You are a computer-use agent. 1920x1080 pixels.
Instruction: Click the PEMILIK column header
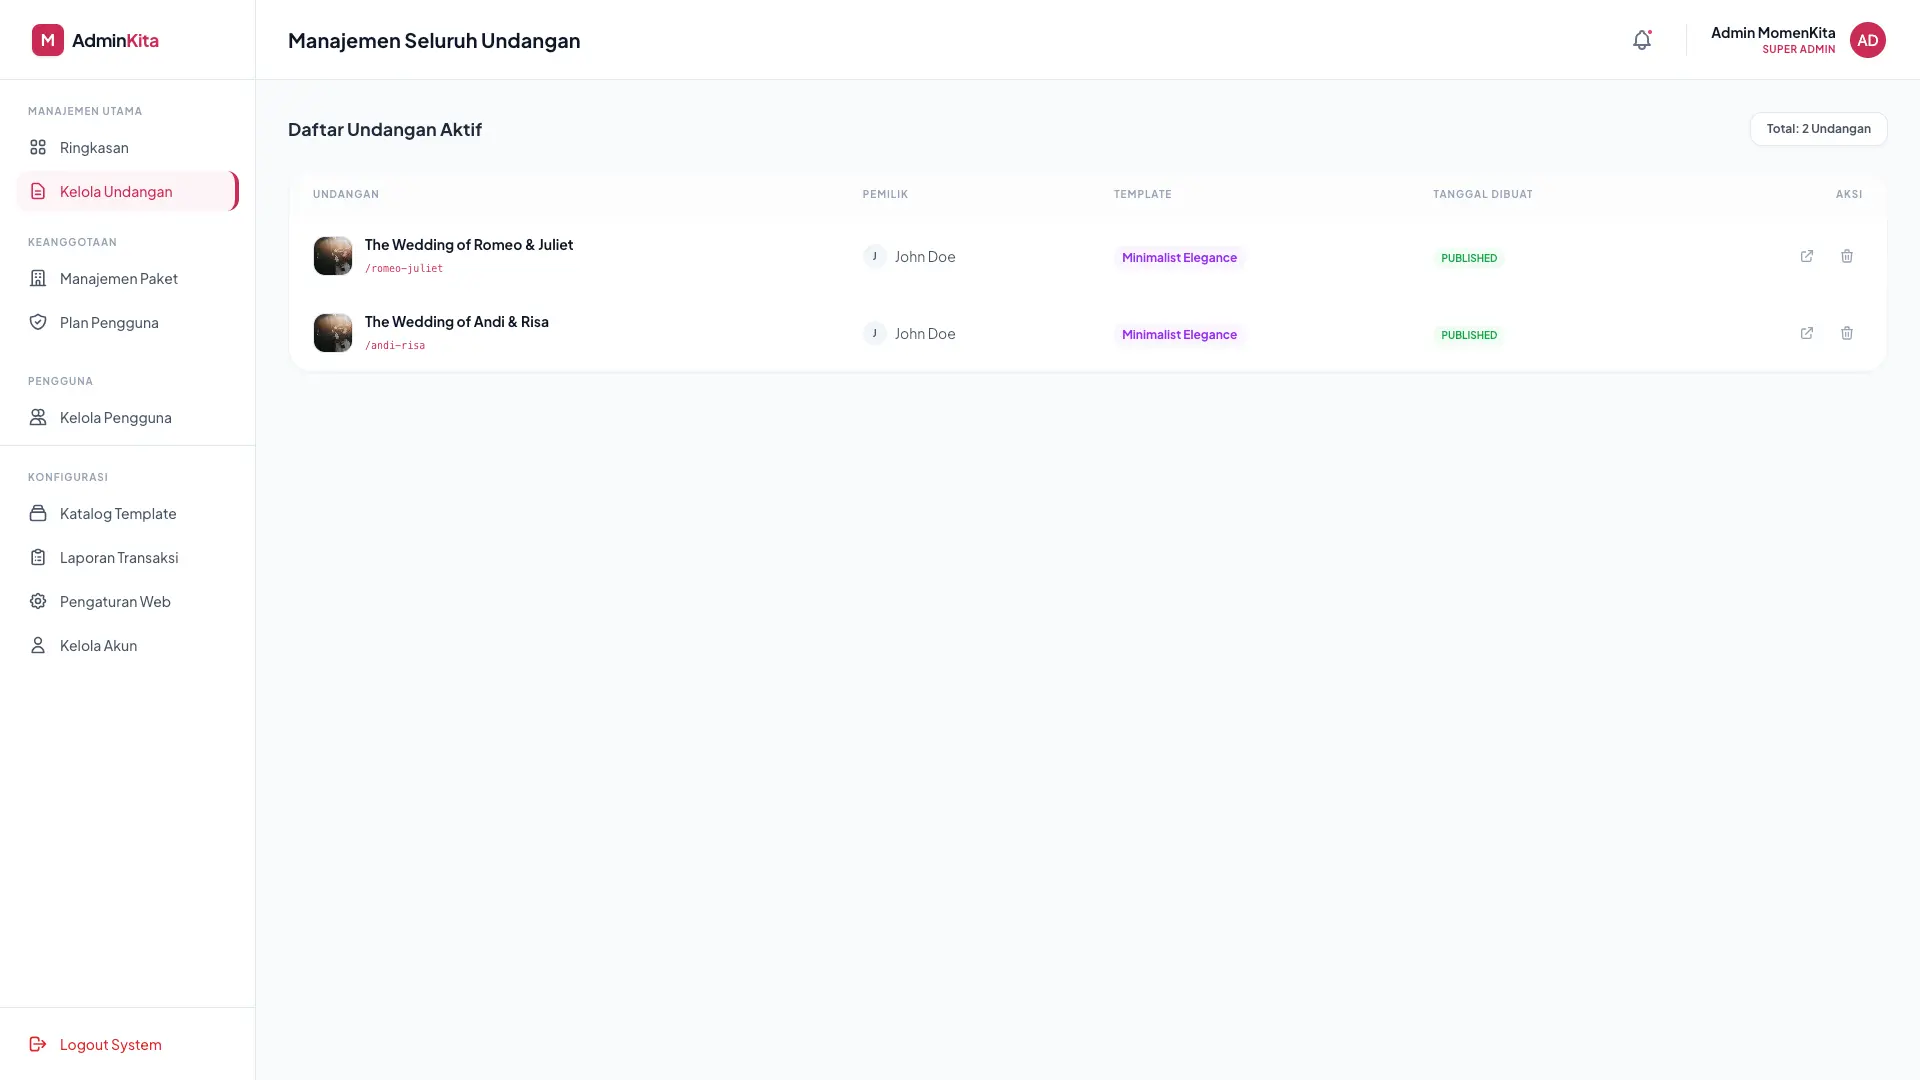click(885, 194)
